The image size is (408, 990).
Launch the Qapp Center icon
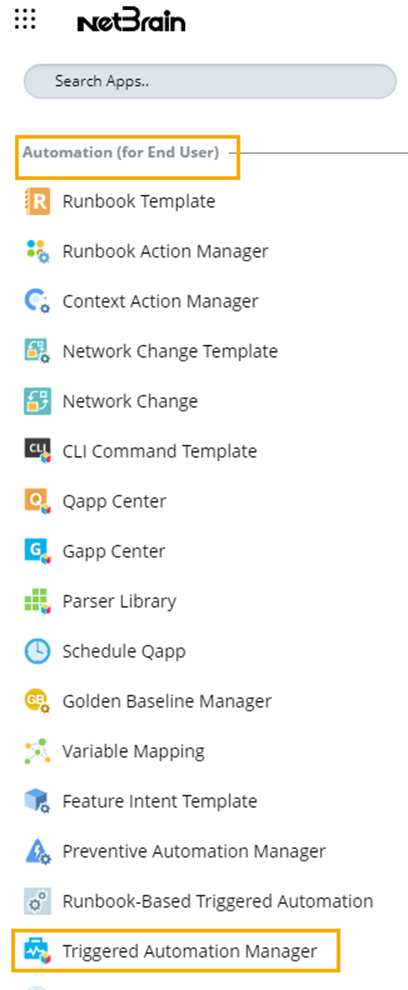37,501
